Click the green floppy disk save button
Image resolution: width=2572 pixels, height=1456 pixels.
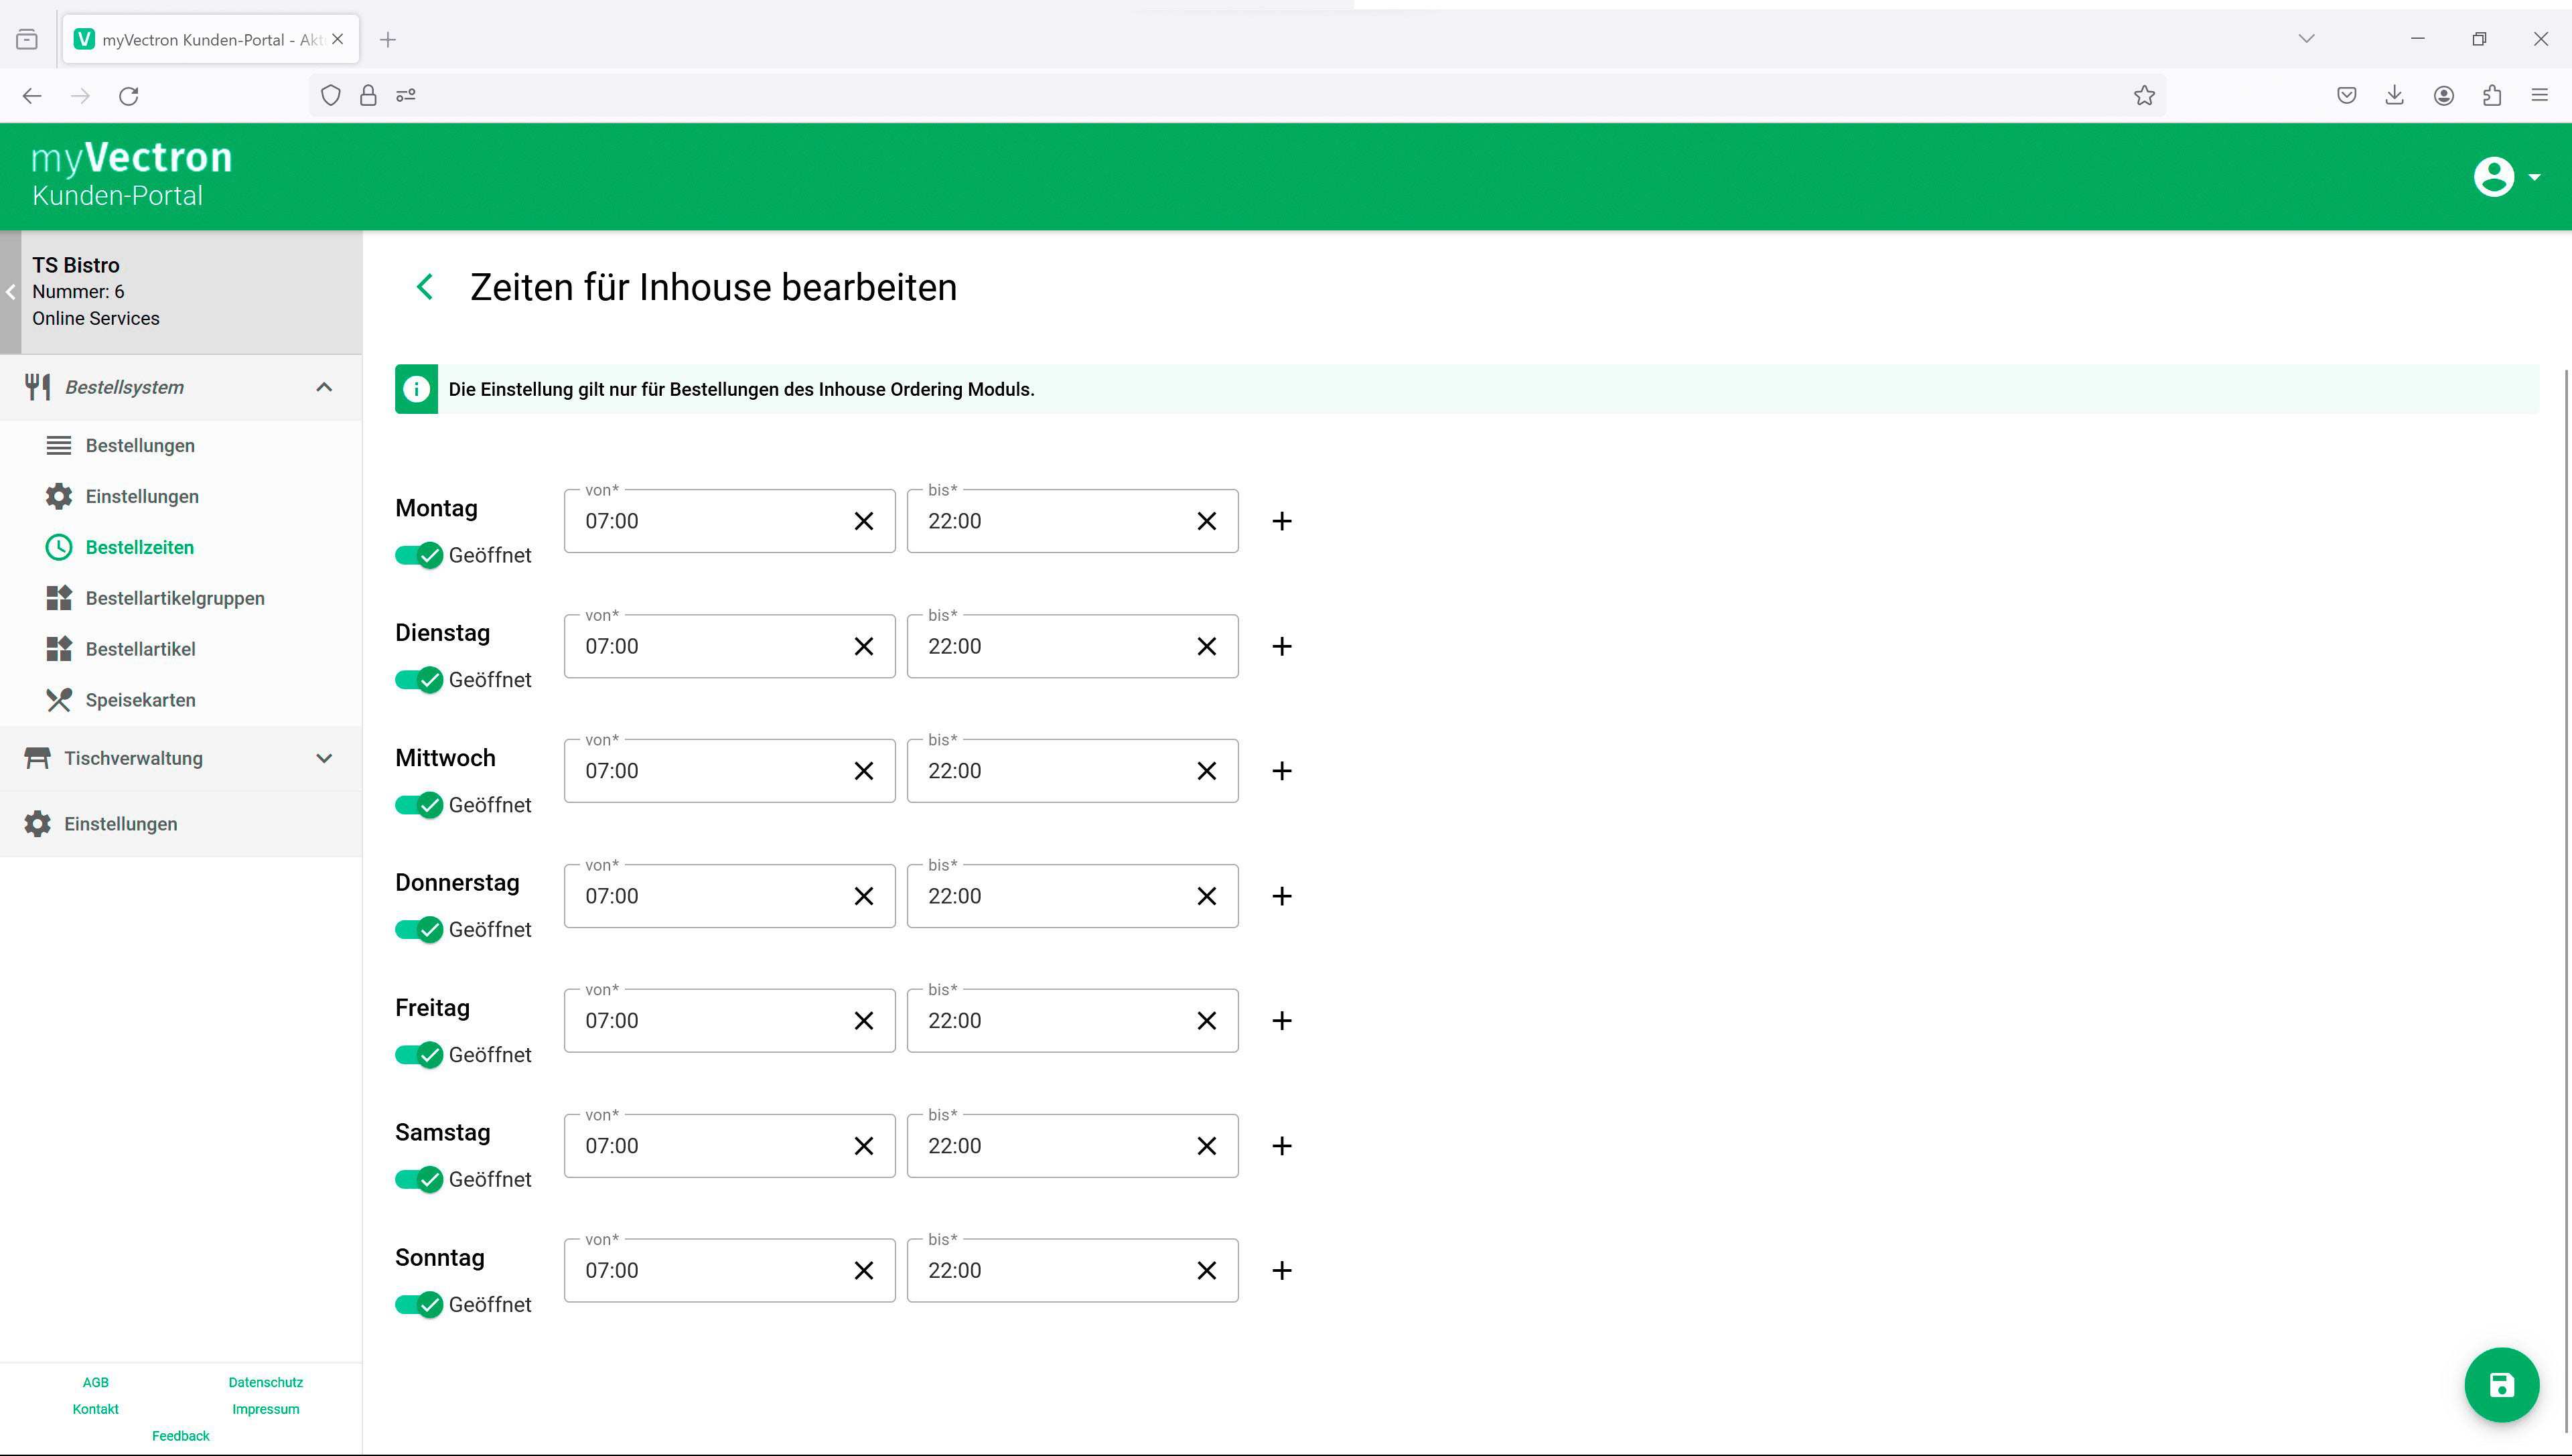(2501, 1385)
